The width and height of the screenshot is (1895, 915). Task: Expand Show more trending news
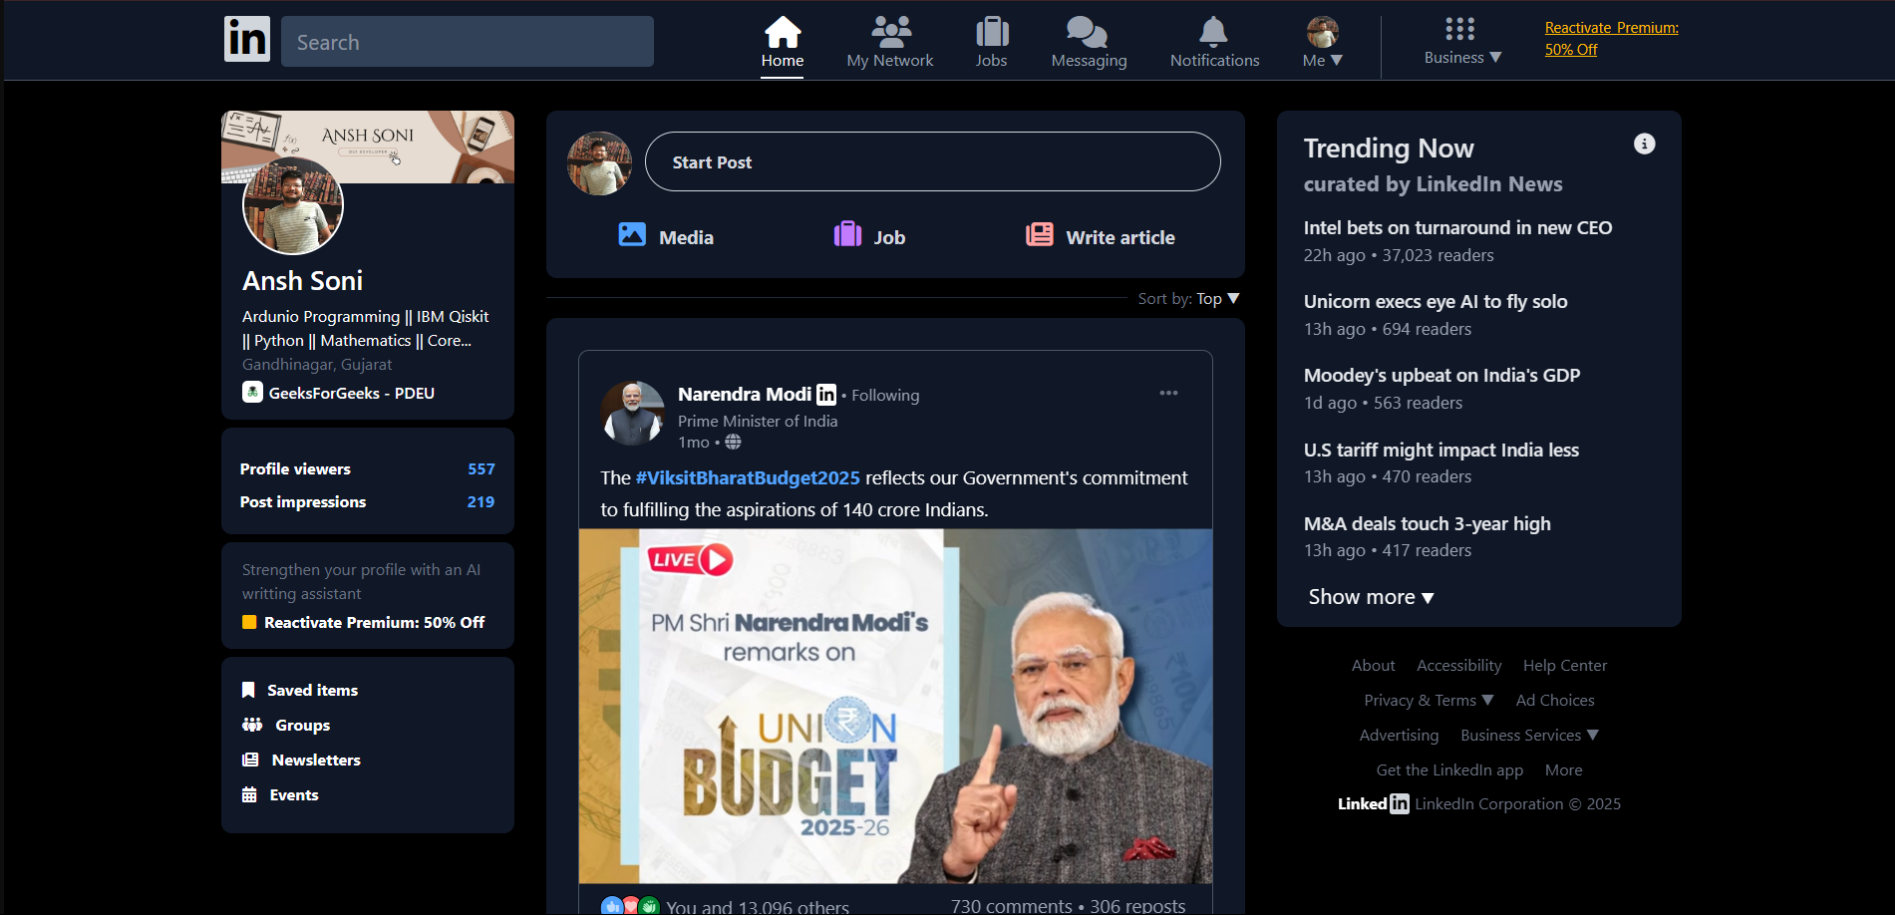1370,597
